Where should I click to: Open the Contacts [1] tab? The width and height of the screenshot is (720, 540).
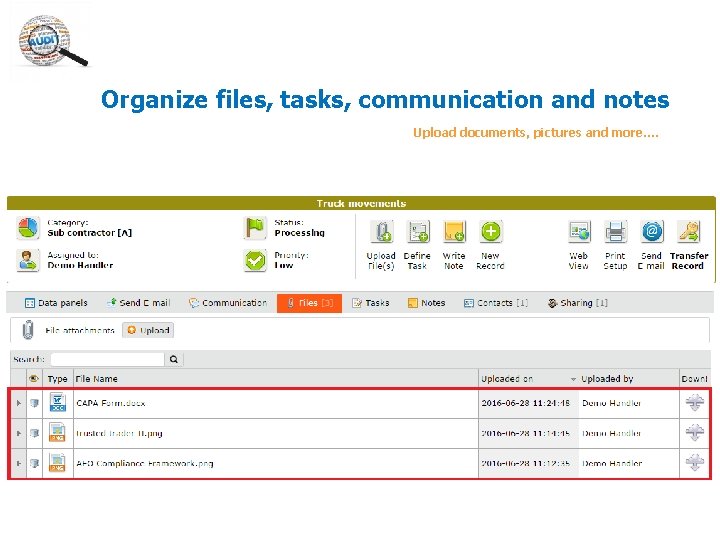[496, 303]
